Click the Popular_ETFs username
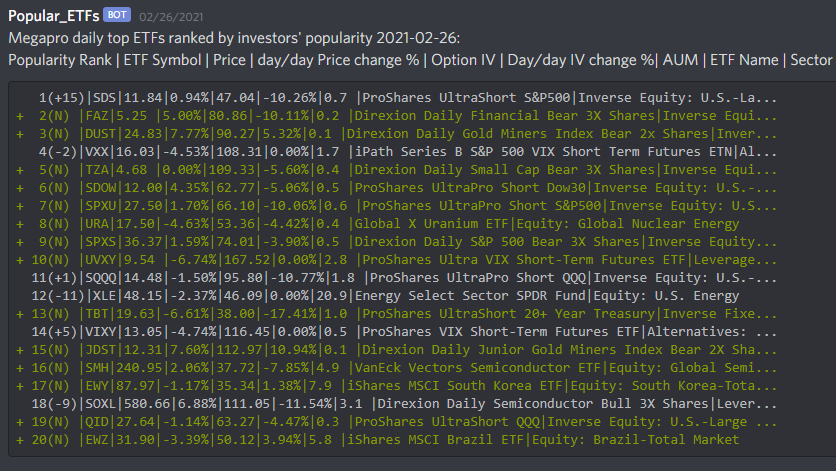The image size is (836, 471). point(54,16)
